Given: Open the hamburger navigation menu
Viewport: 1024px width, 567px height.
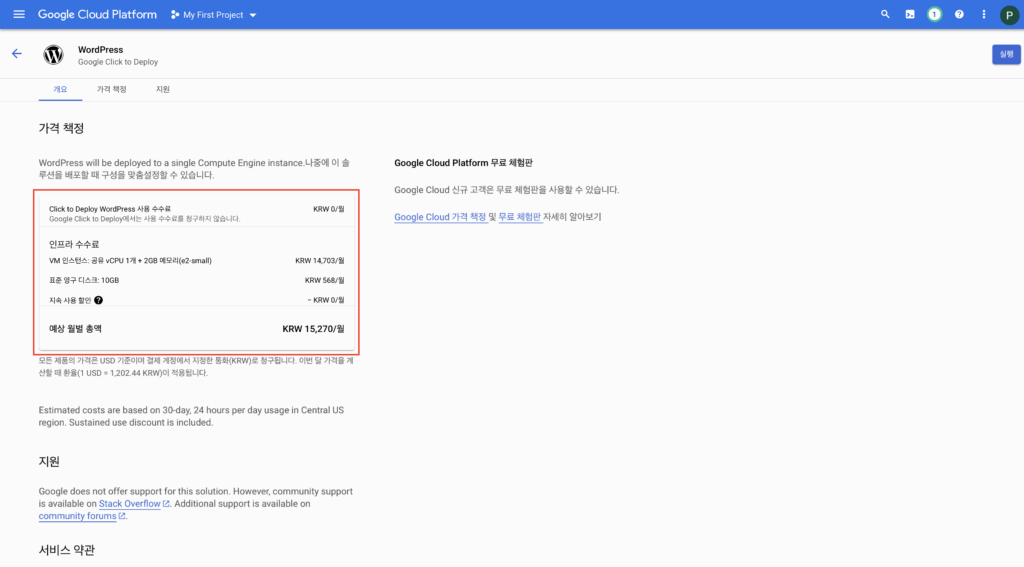Looking at the screenshot, I should coord(19,14).
